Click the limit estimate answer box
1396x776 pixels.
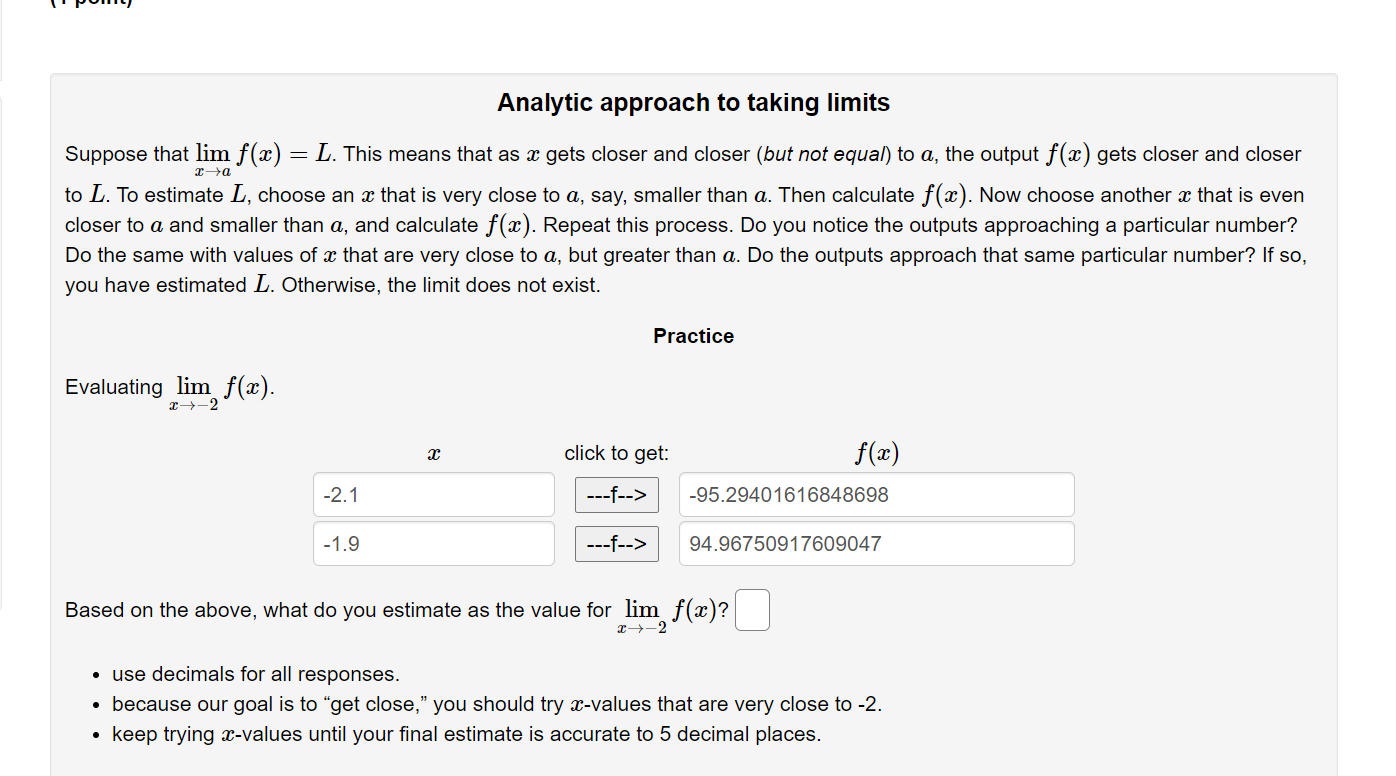pyautogui.click(x=752, y=610)
